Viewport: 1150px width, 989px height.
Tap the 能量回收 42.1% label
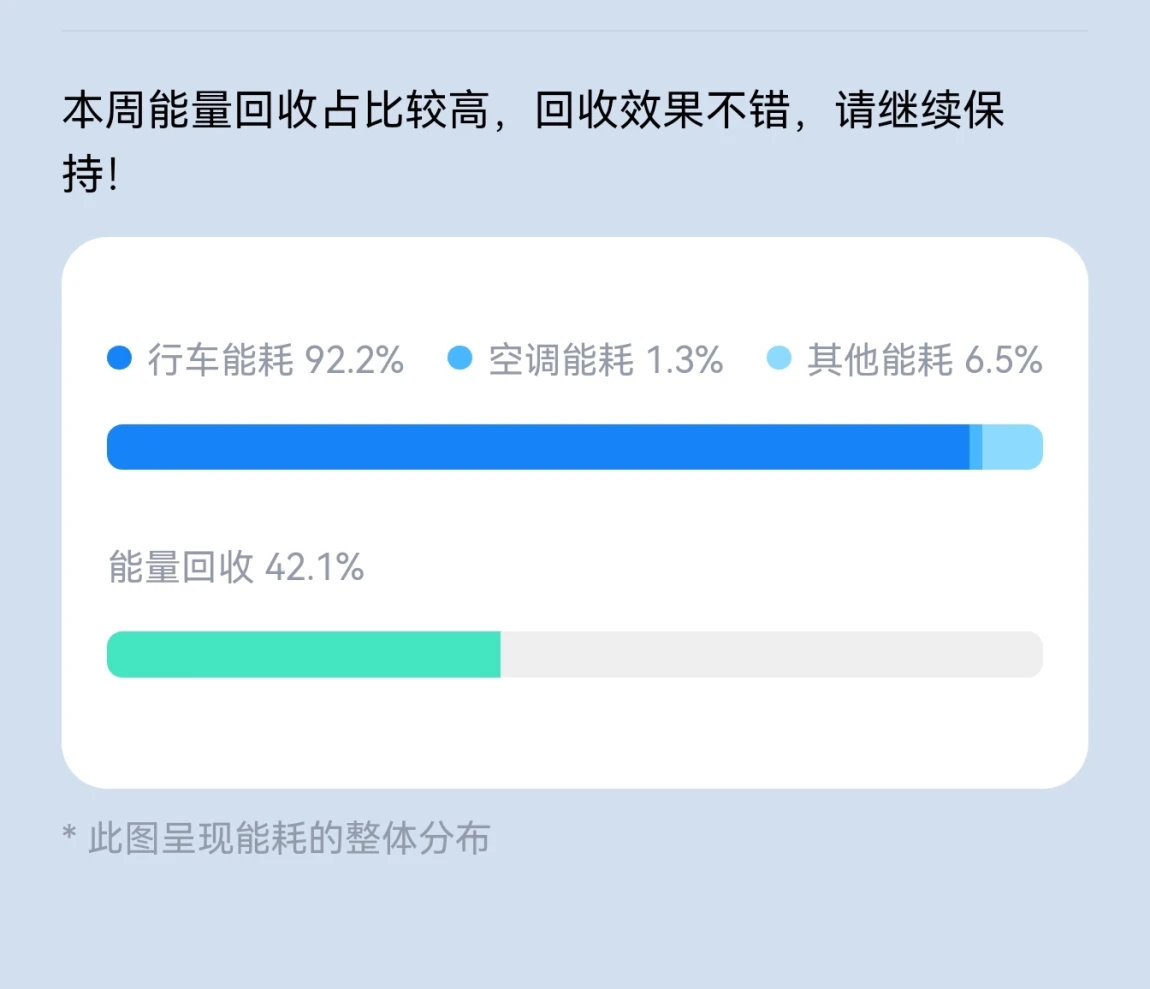click(x=236, y=567)
